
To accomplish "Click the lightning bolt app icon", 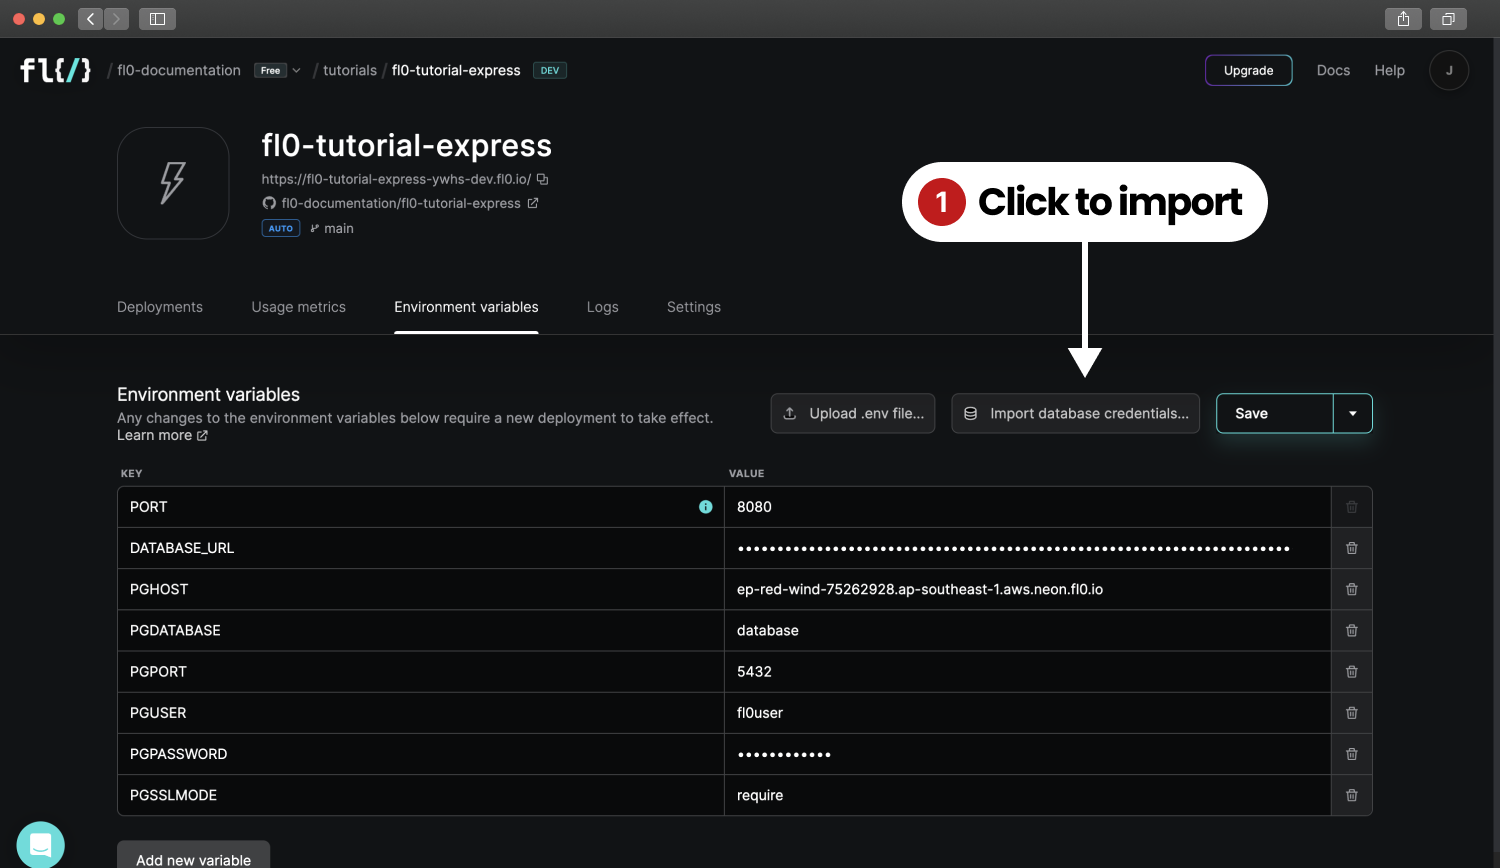I will click(x=173, y=183).
